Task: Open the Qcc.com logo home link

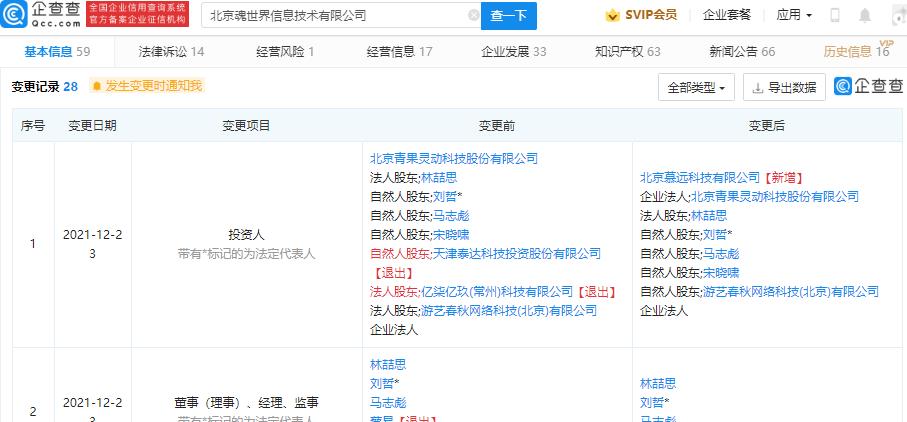Action: [x=40, y=14]
